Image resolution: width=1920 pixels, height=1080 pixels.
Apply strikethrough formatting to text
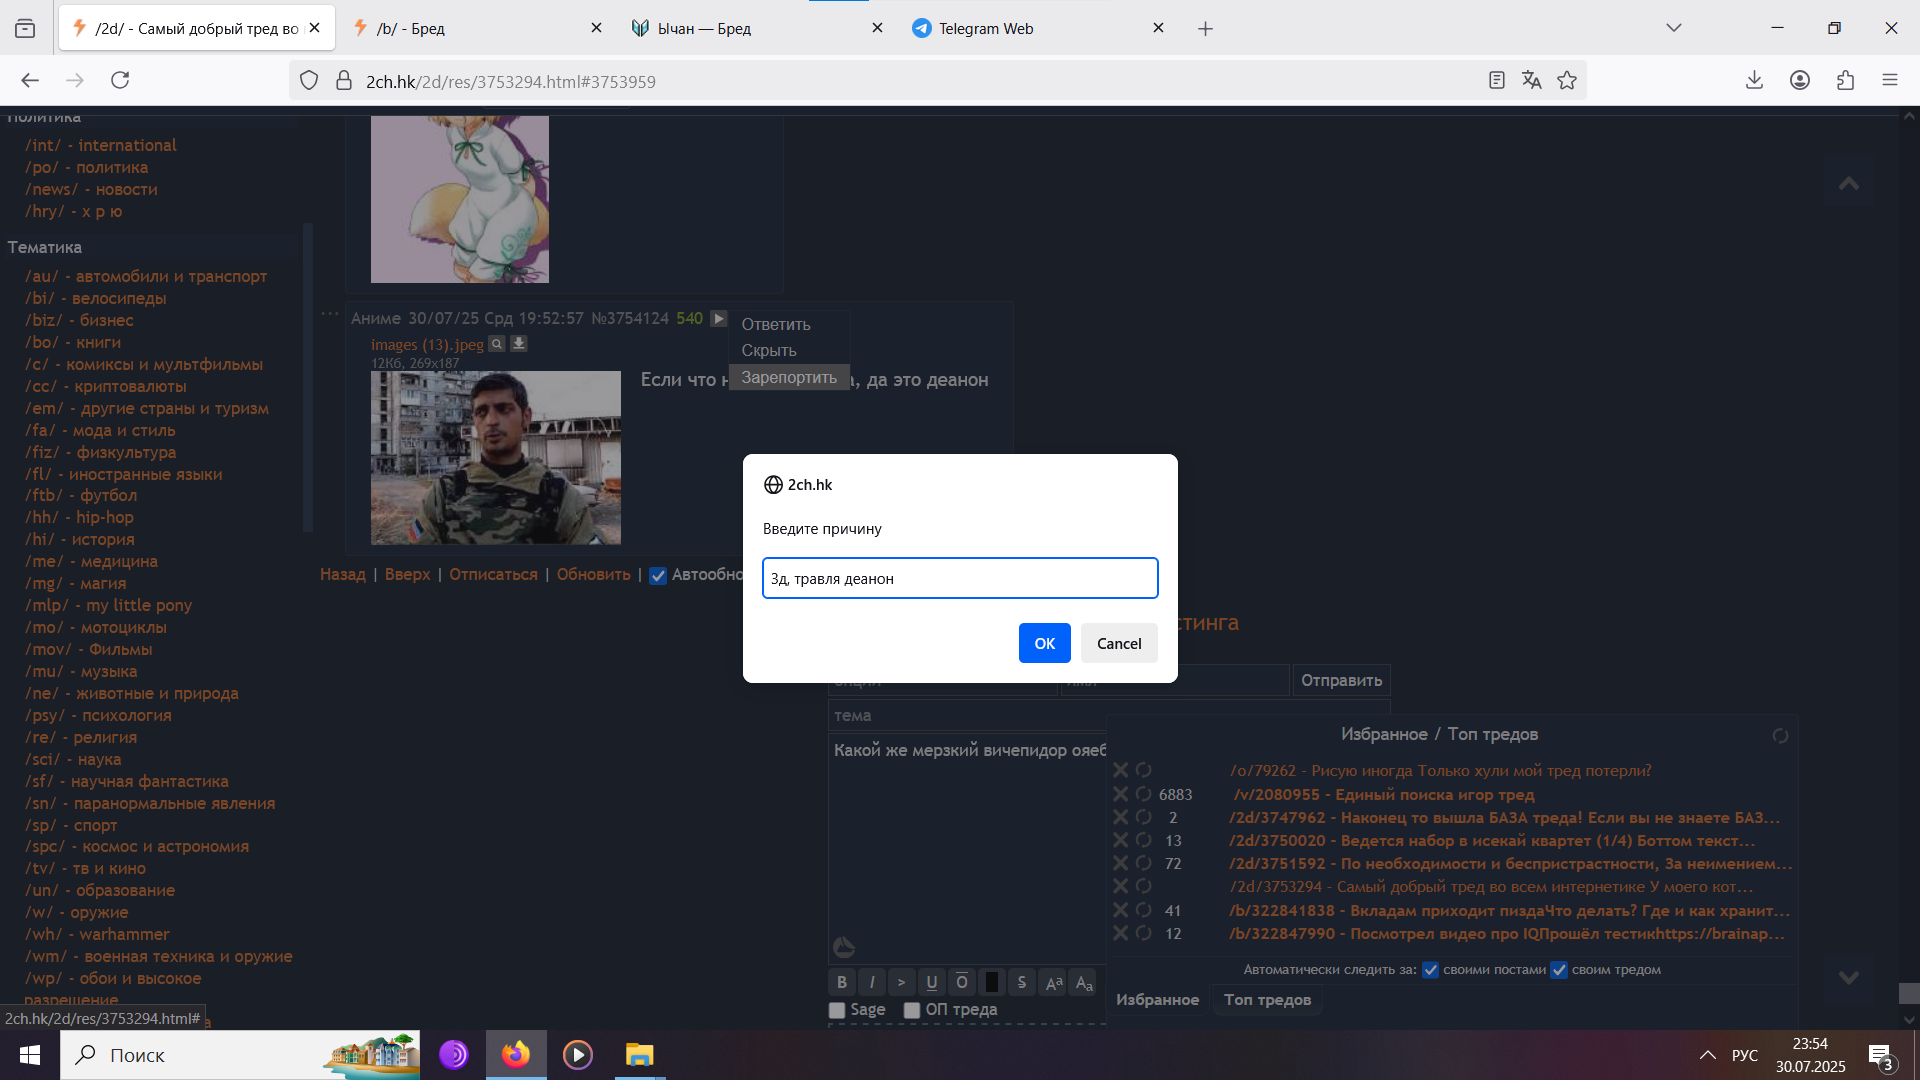point(1021,982)
